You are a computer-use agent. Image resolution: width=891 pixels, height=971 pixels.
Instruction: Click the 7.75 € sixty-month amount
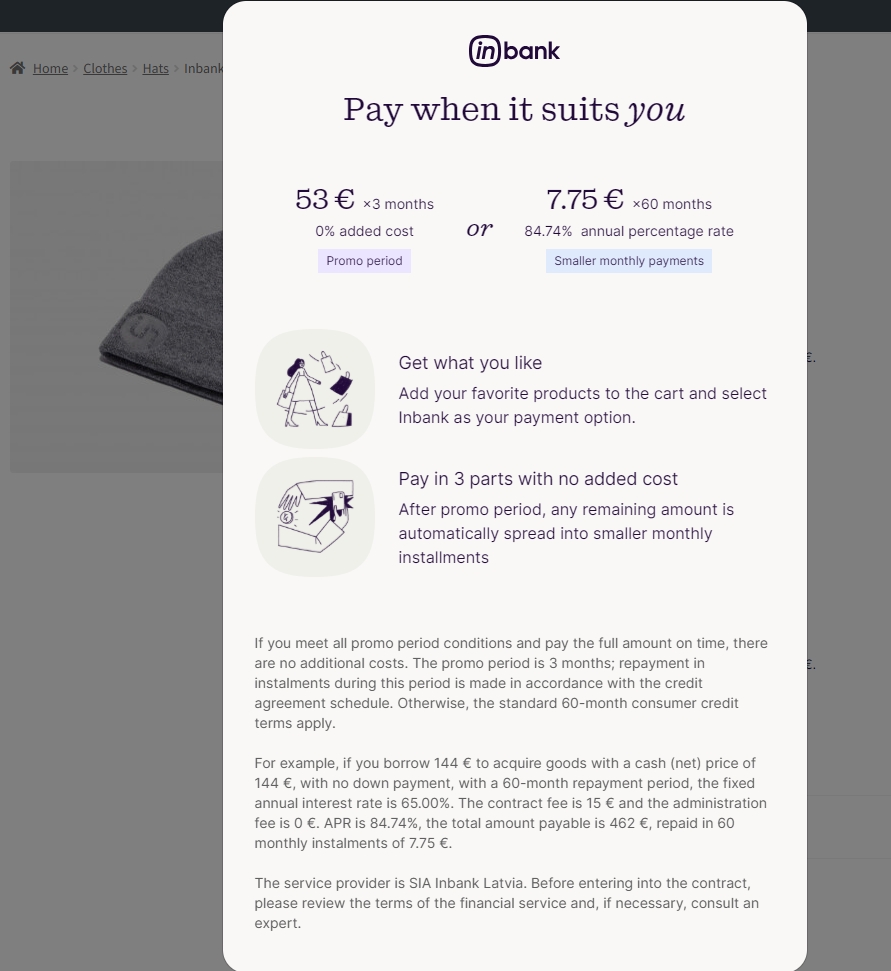pos(585,200)
